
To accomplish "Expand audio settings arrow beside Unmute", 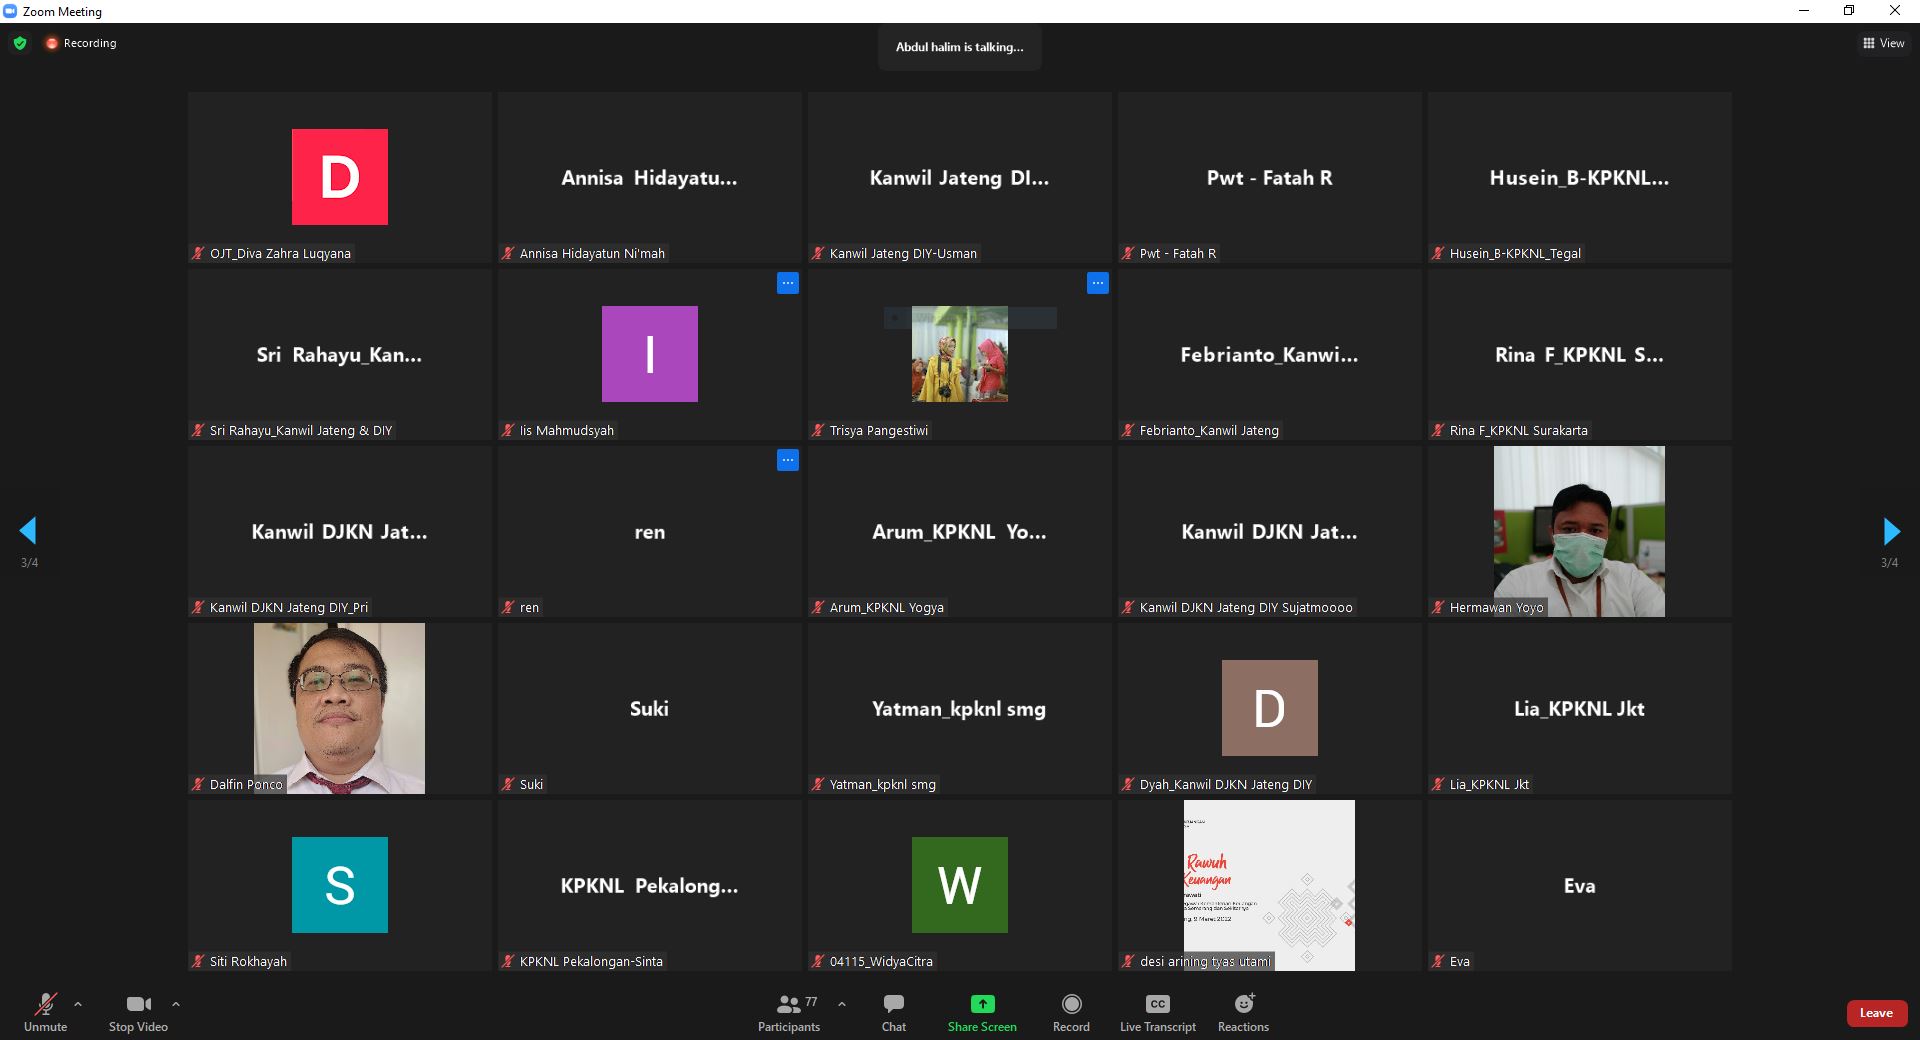I will point(78,1004).
